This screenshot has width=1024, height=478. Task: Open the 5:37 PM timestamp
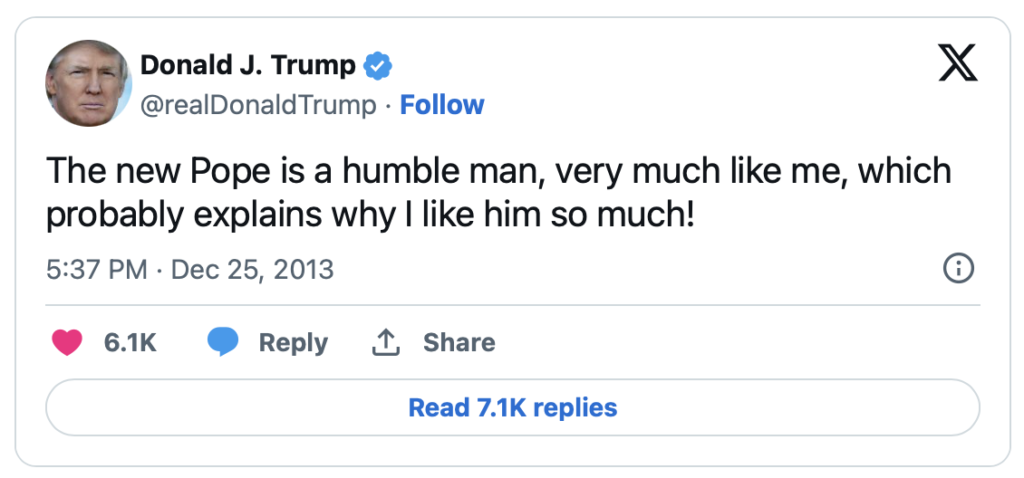tap(97, 269)
